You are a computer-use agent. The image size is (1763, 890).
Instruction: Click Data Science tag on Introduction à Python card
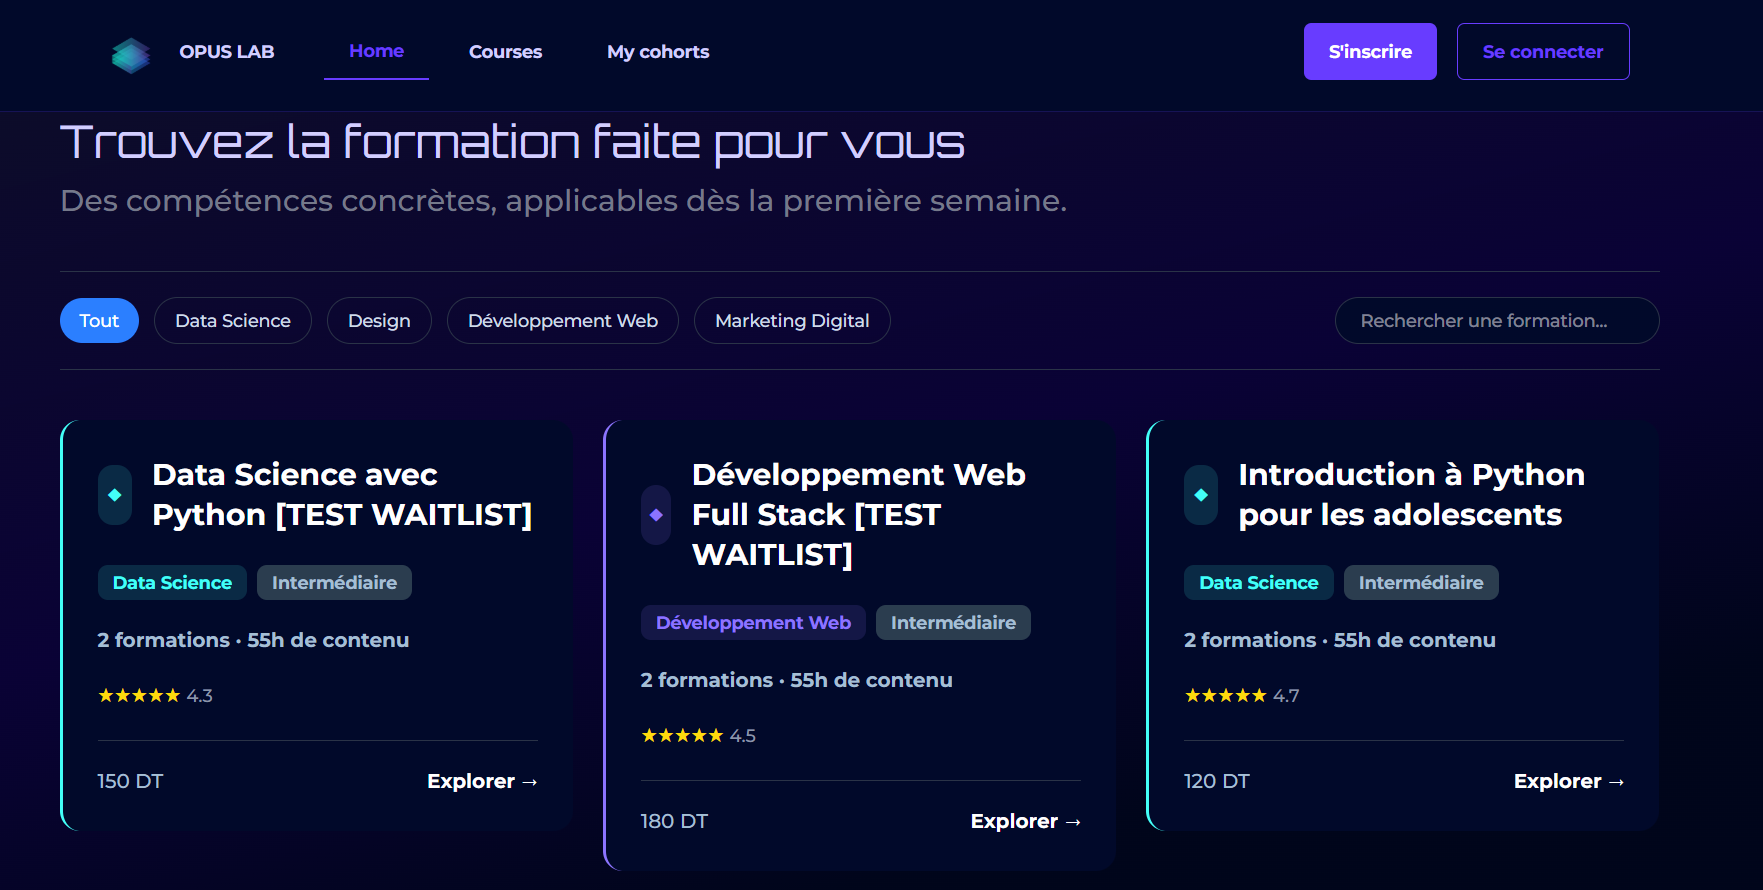click(x=1259, y=582)
